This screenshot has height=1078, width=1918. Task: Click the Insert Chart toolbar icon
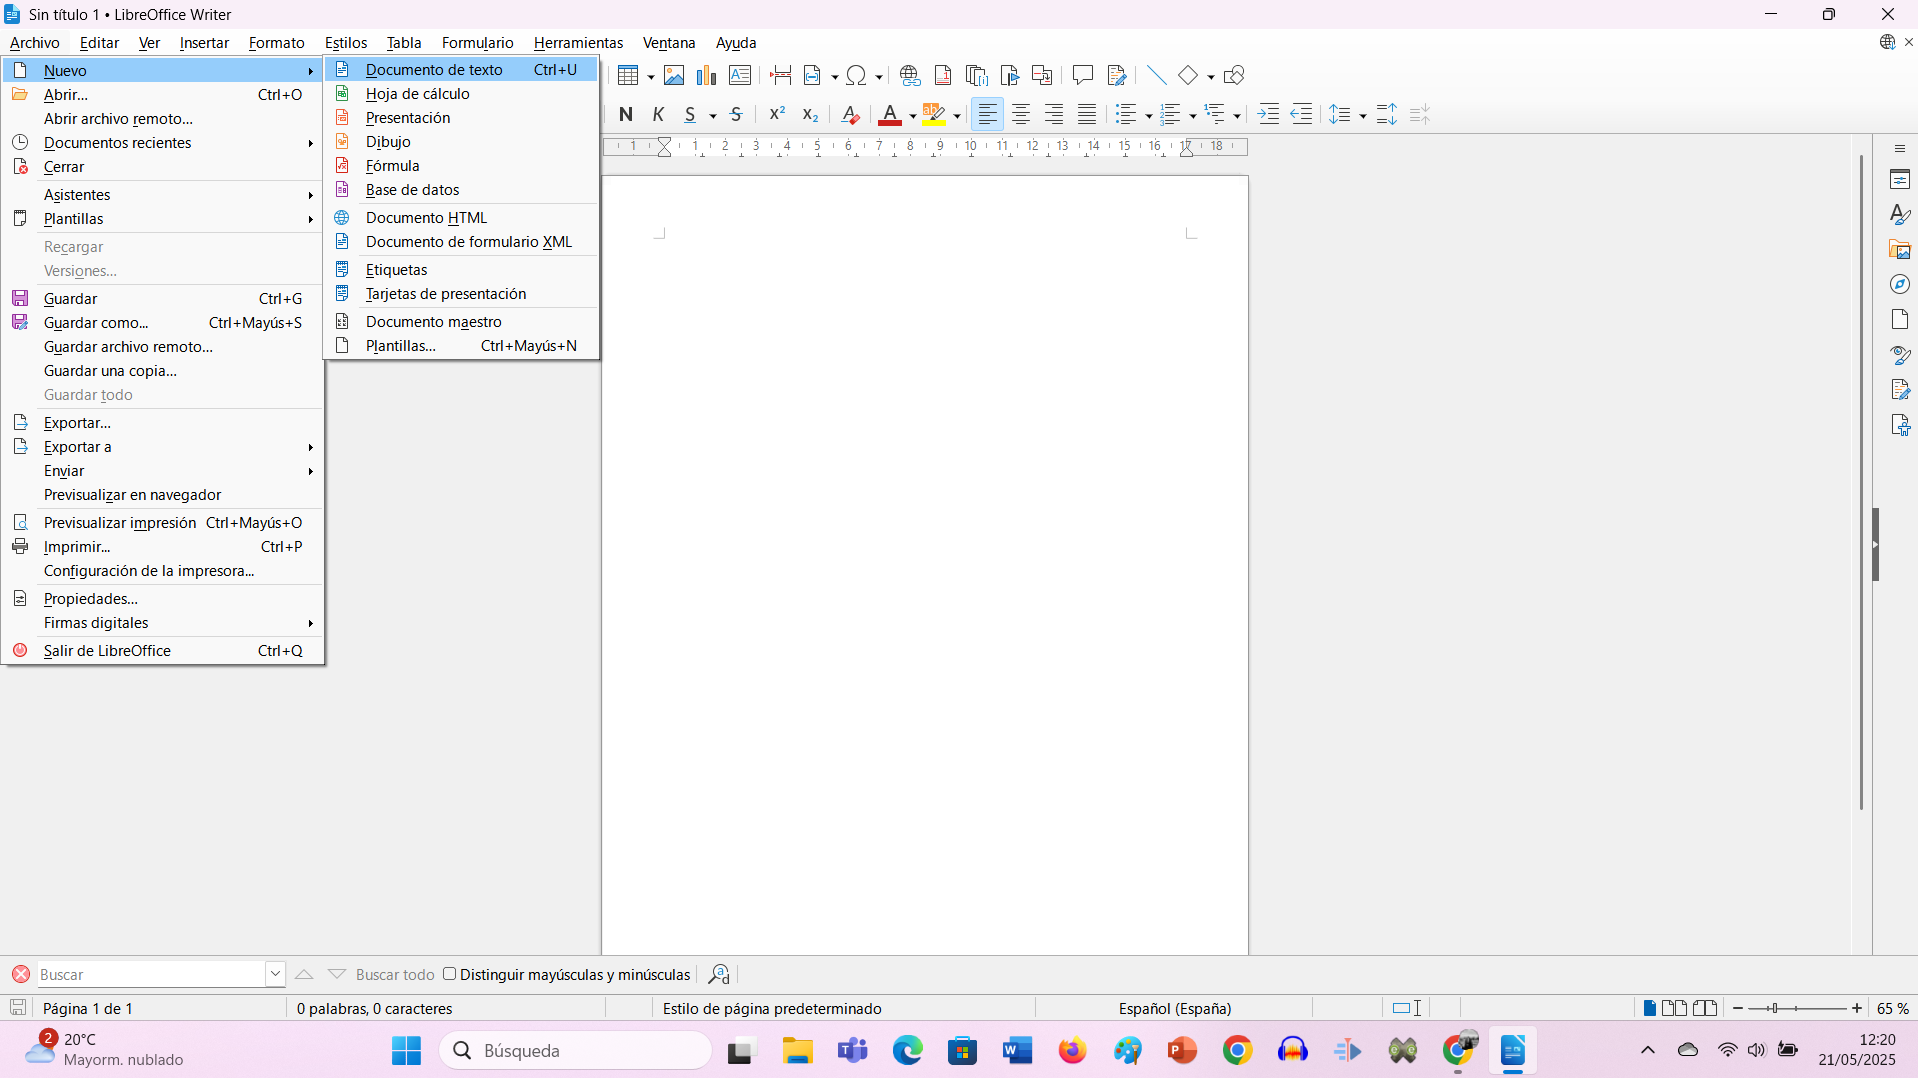point(706,75)
